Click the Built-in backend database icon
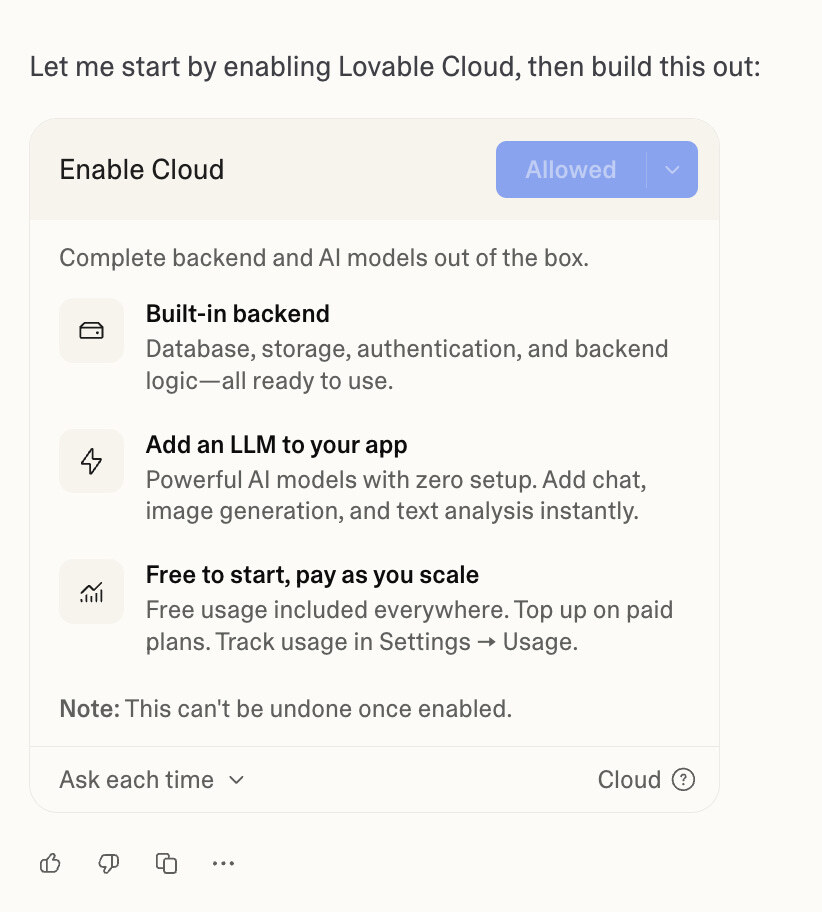The image size is (822, 912). [91, 330]
